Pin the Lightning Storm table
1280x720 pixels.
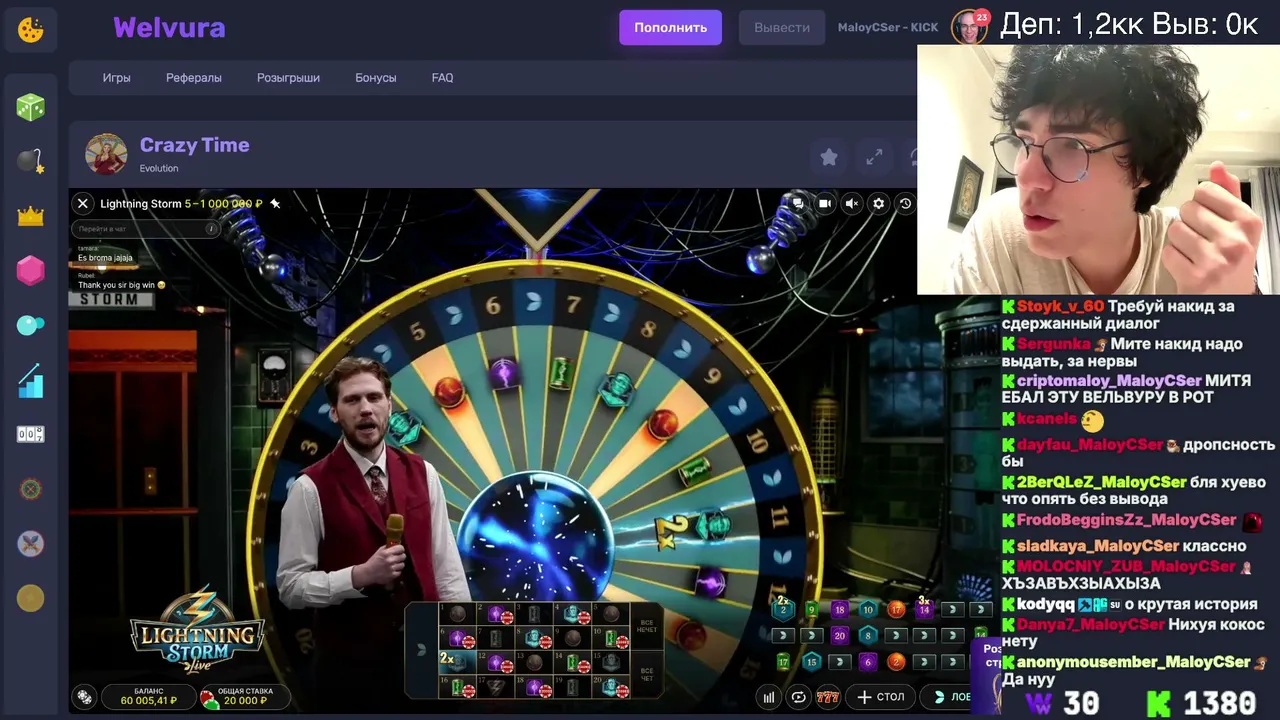coord(275,204)
